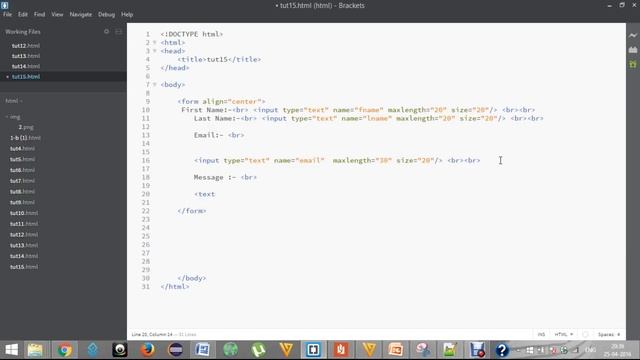Open the Find menu

pos(40,14)
